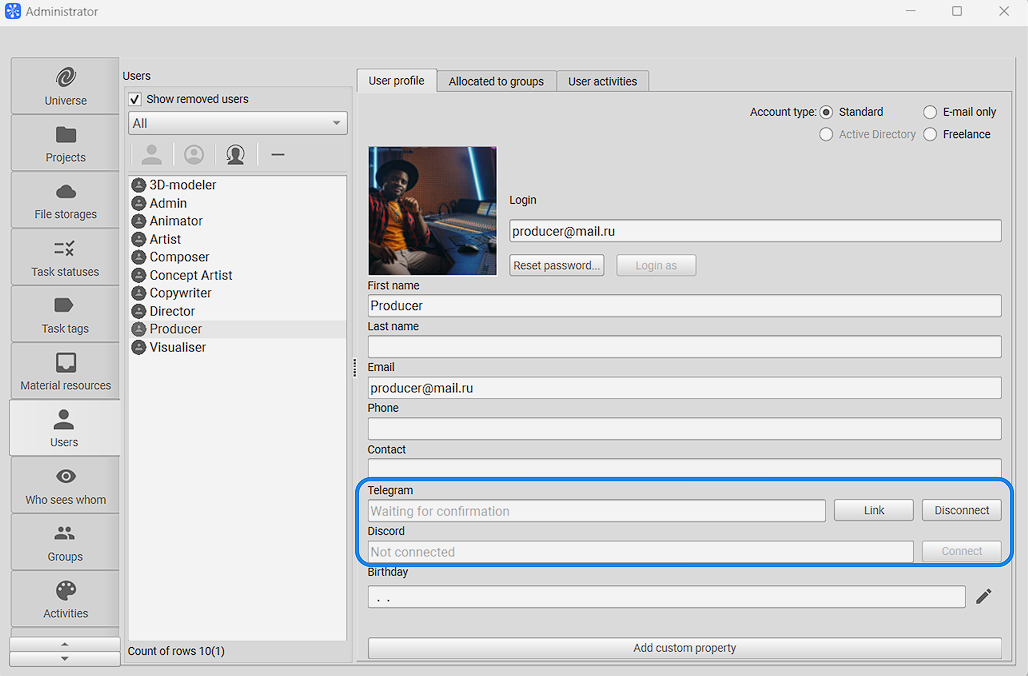Click the Email input field
This screenshot has height=676, width=1028.
coord(684,388)
